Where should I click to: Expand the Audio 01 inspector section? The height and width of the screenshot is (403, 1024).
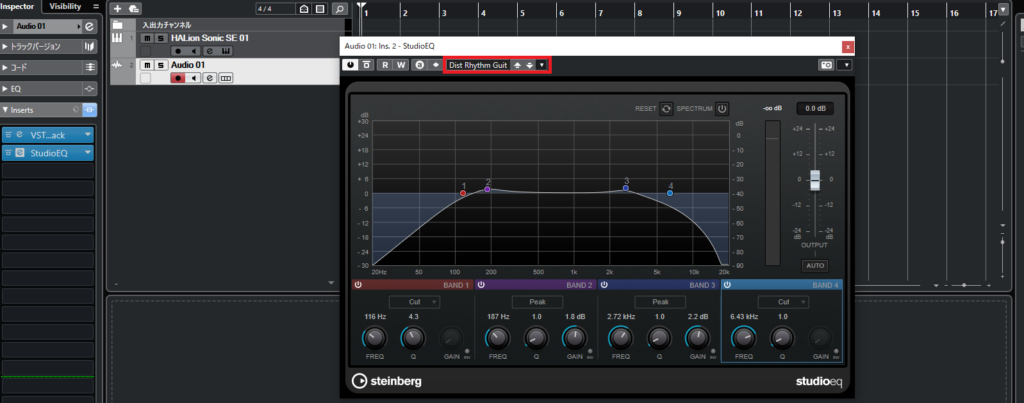click(x=5, y=26)
